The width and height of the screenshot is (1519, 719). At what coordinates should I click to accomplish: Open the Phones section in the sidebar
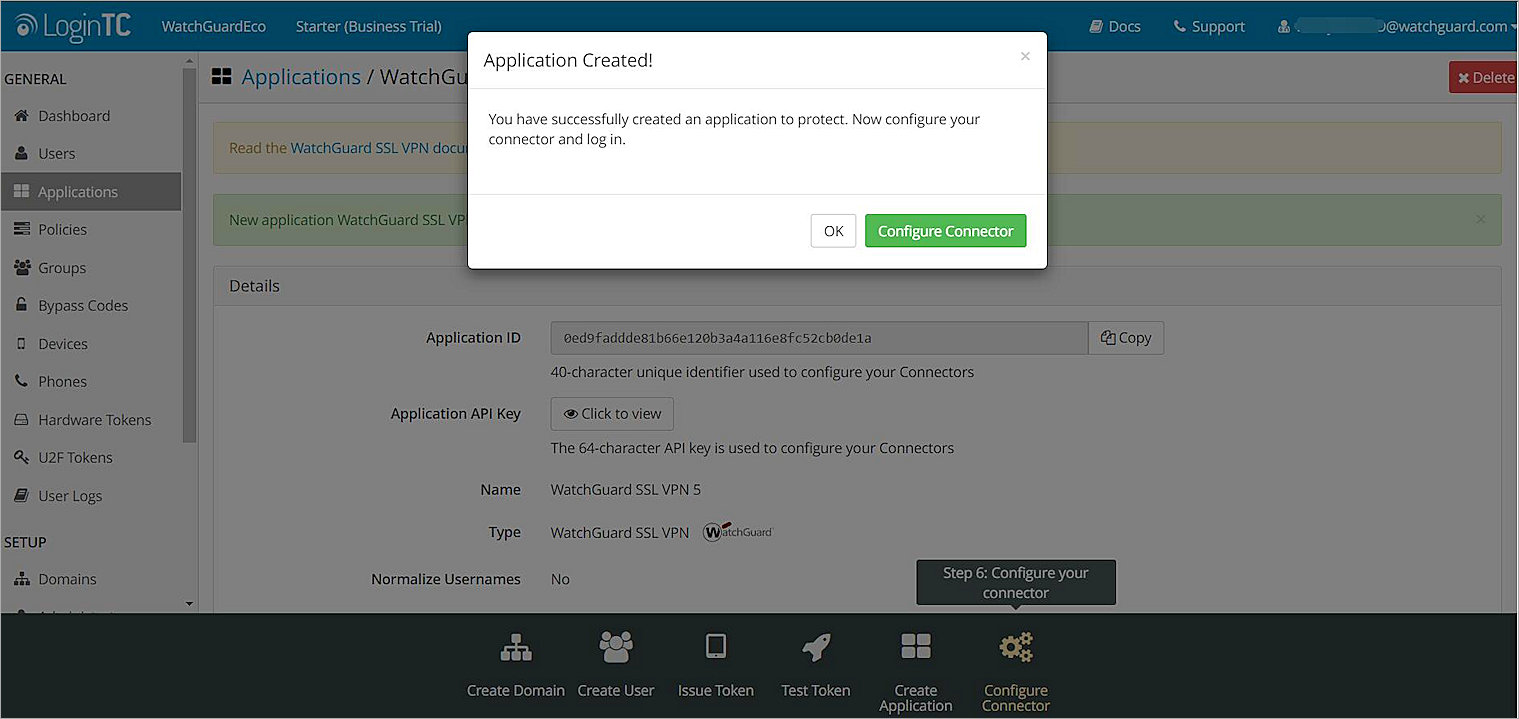tap(63, 381)
